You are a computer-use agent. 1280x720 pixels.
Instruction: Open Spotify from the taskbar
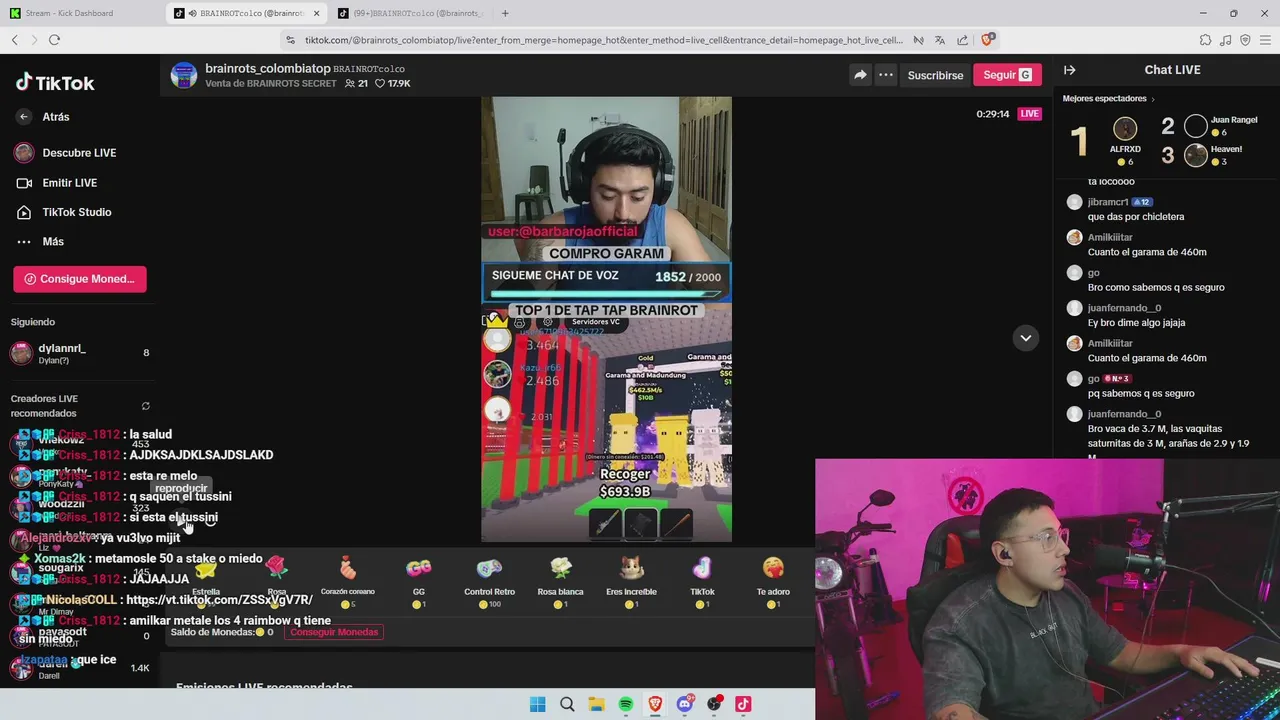pos(625,704)
